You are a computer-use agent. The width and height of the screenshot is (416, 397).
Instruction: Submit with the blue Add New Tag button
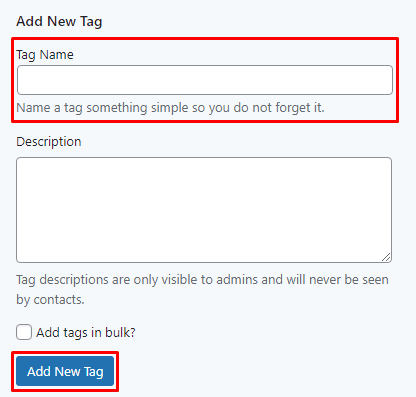click(65, 371)
